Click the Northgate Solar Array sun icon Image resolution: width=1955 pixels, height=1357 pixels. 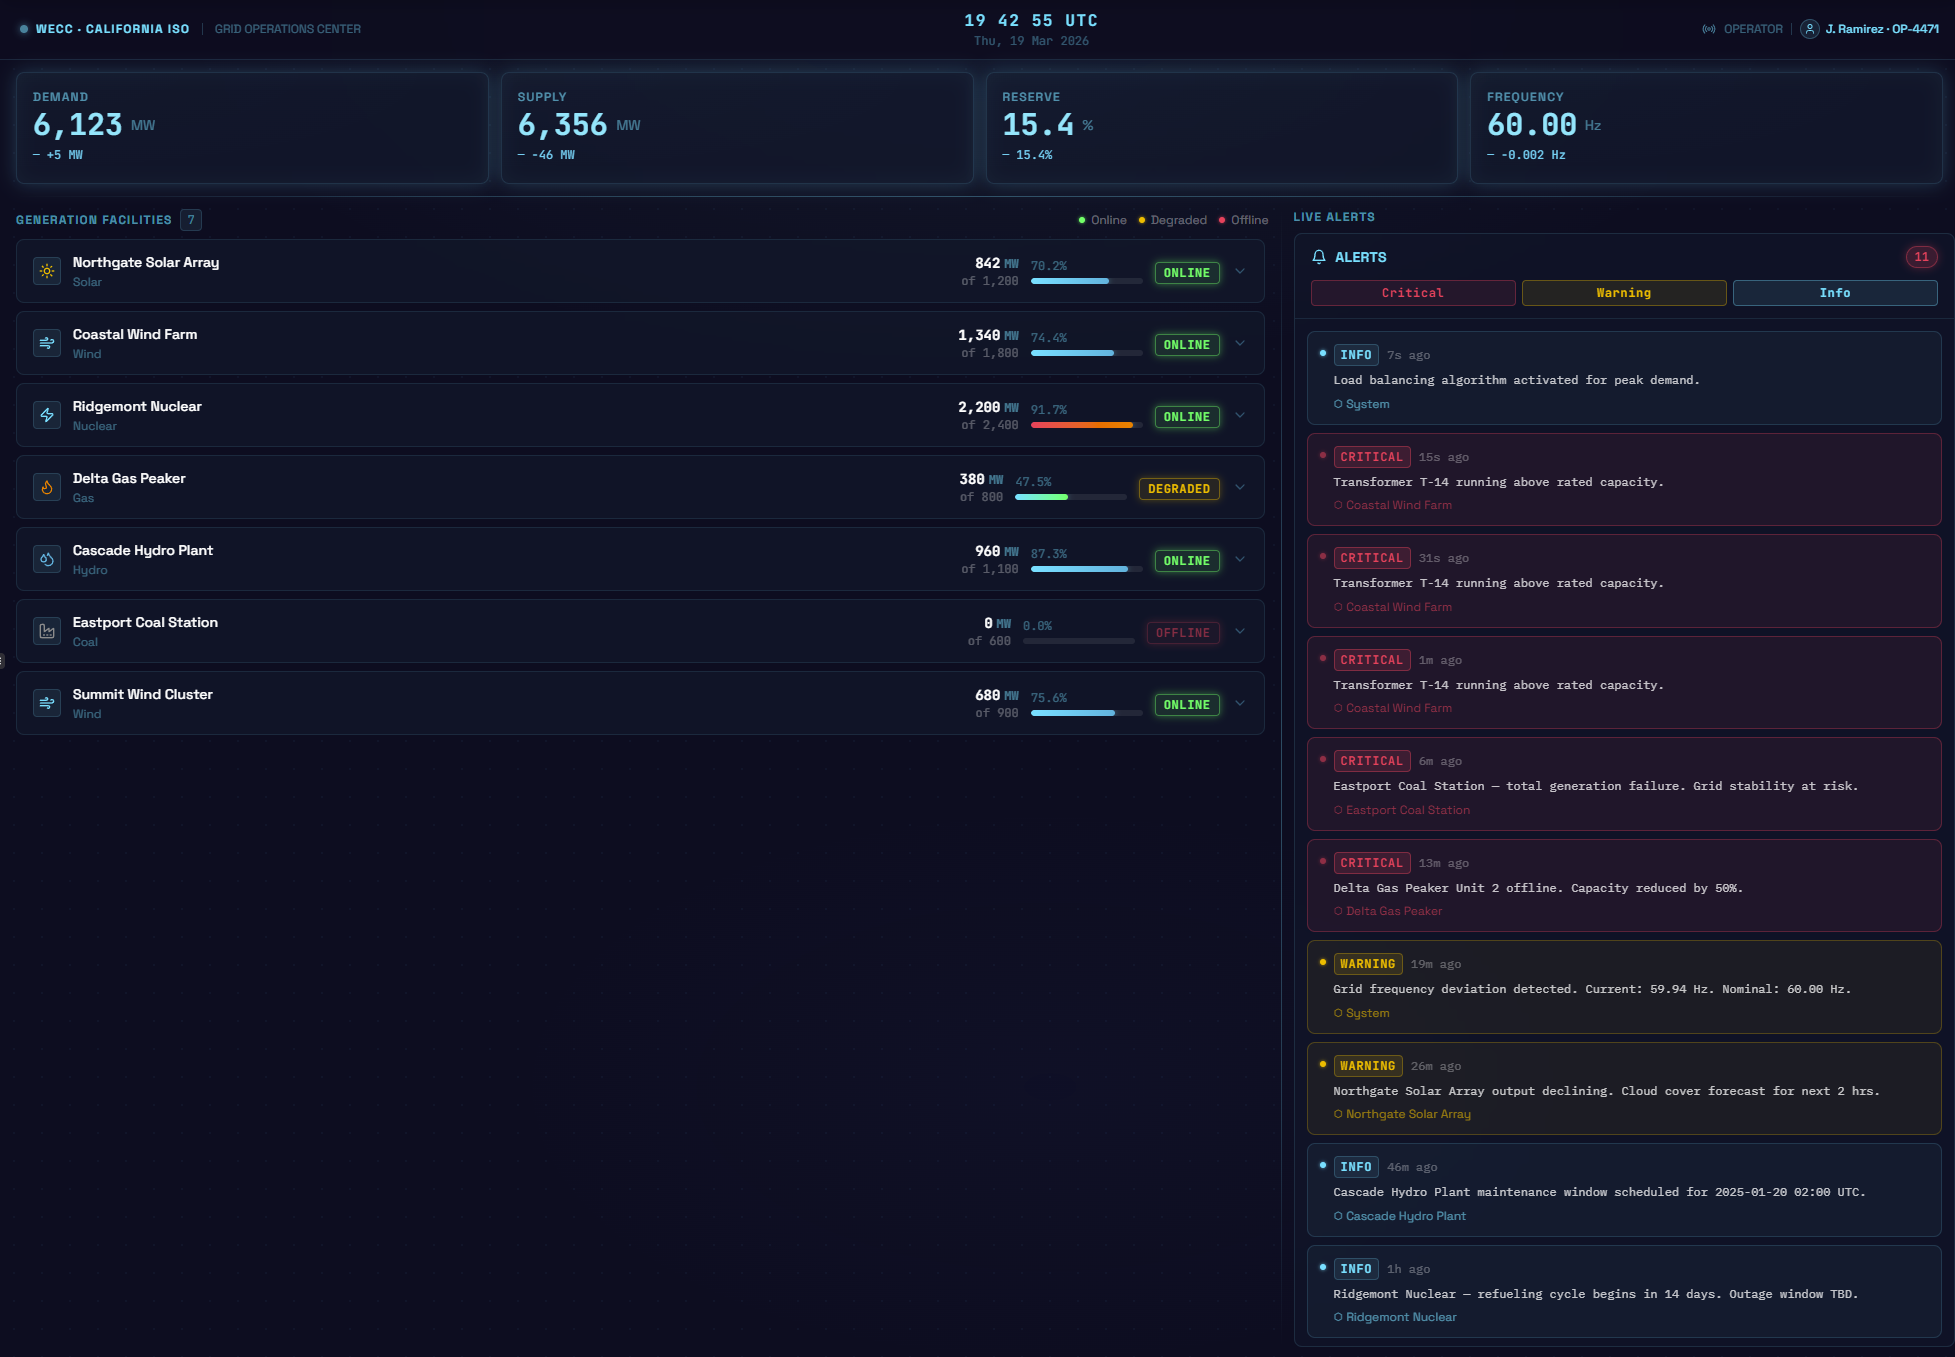(47, 271)
